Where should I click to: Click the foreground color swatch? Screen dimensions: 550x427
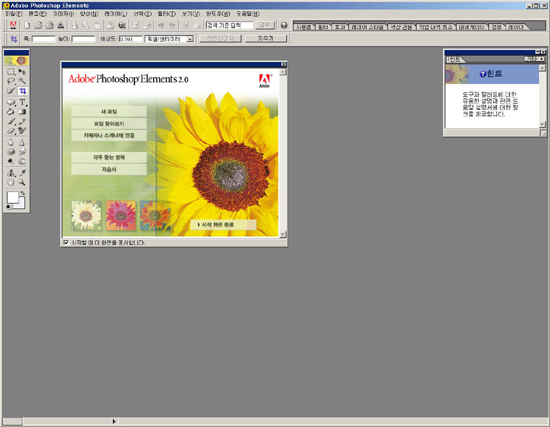(x=13, y=198)
